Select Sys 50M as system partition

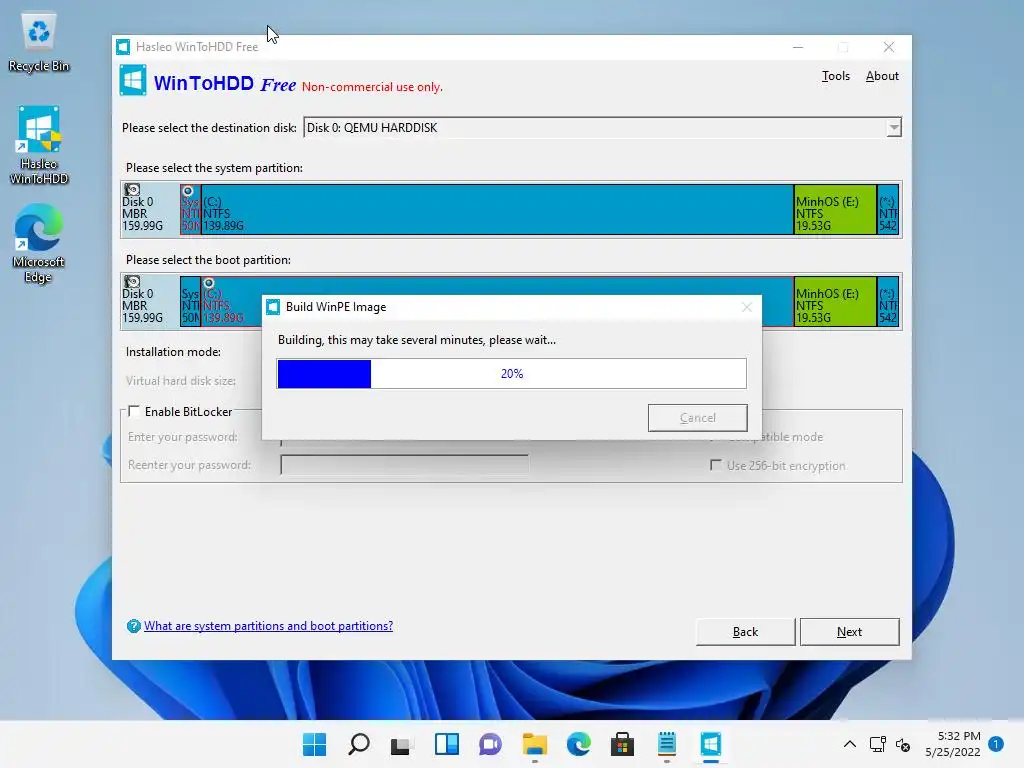tap(190, 210)
